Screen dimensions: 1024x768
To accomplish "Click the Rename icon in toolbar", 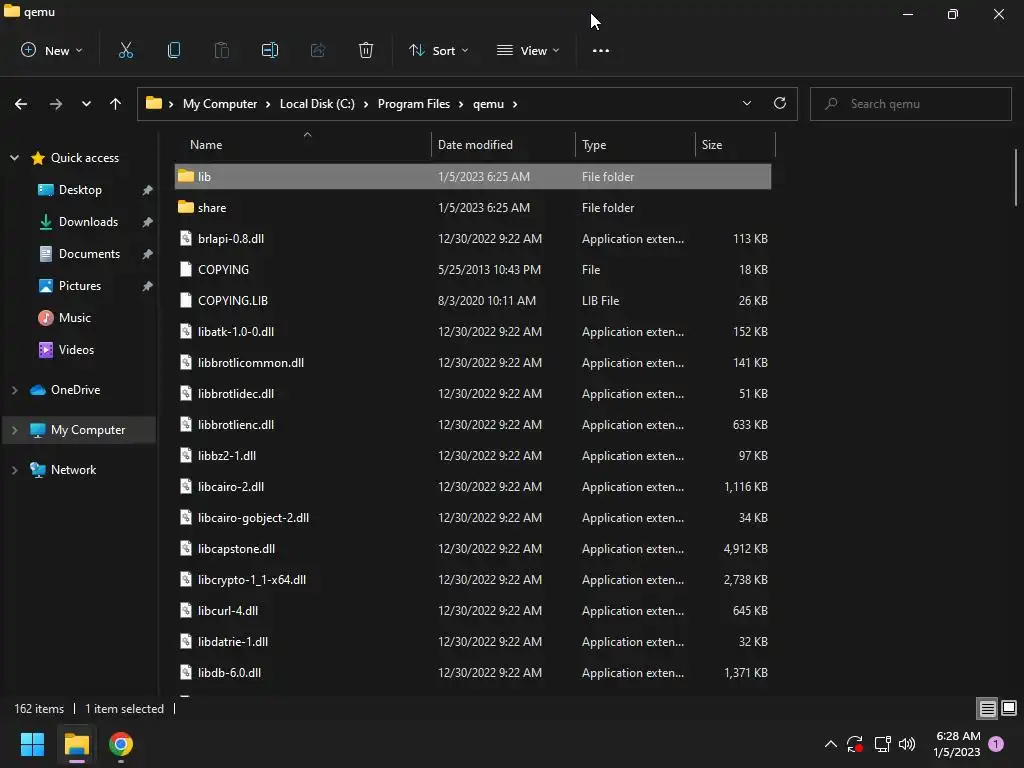I will click(x=270, y=50).
